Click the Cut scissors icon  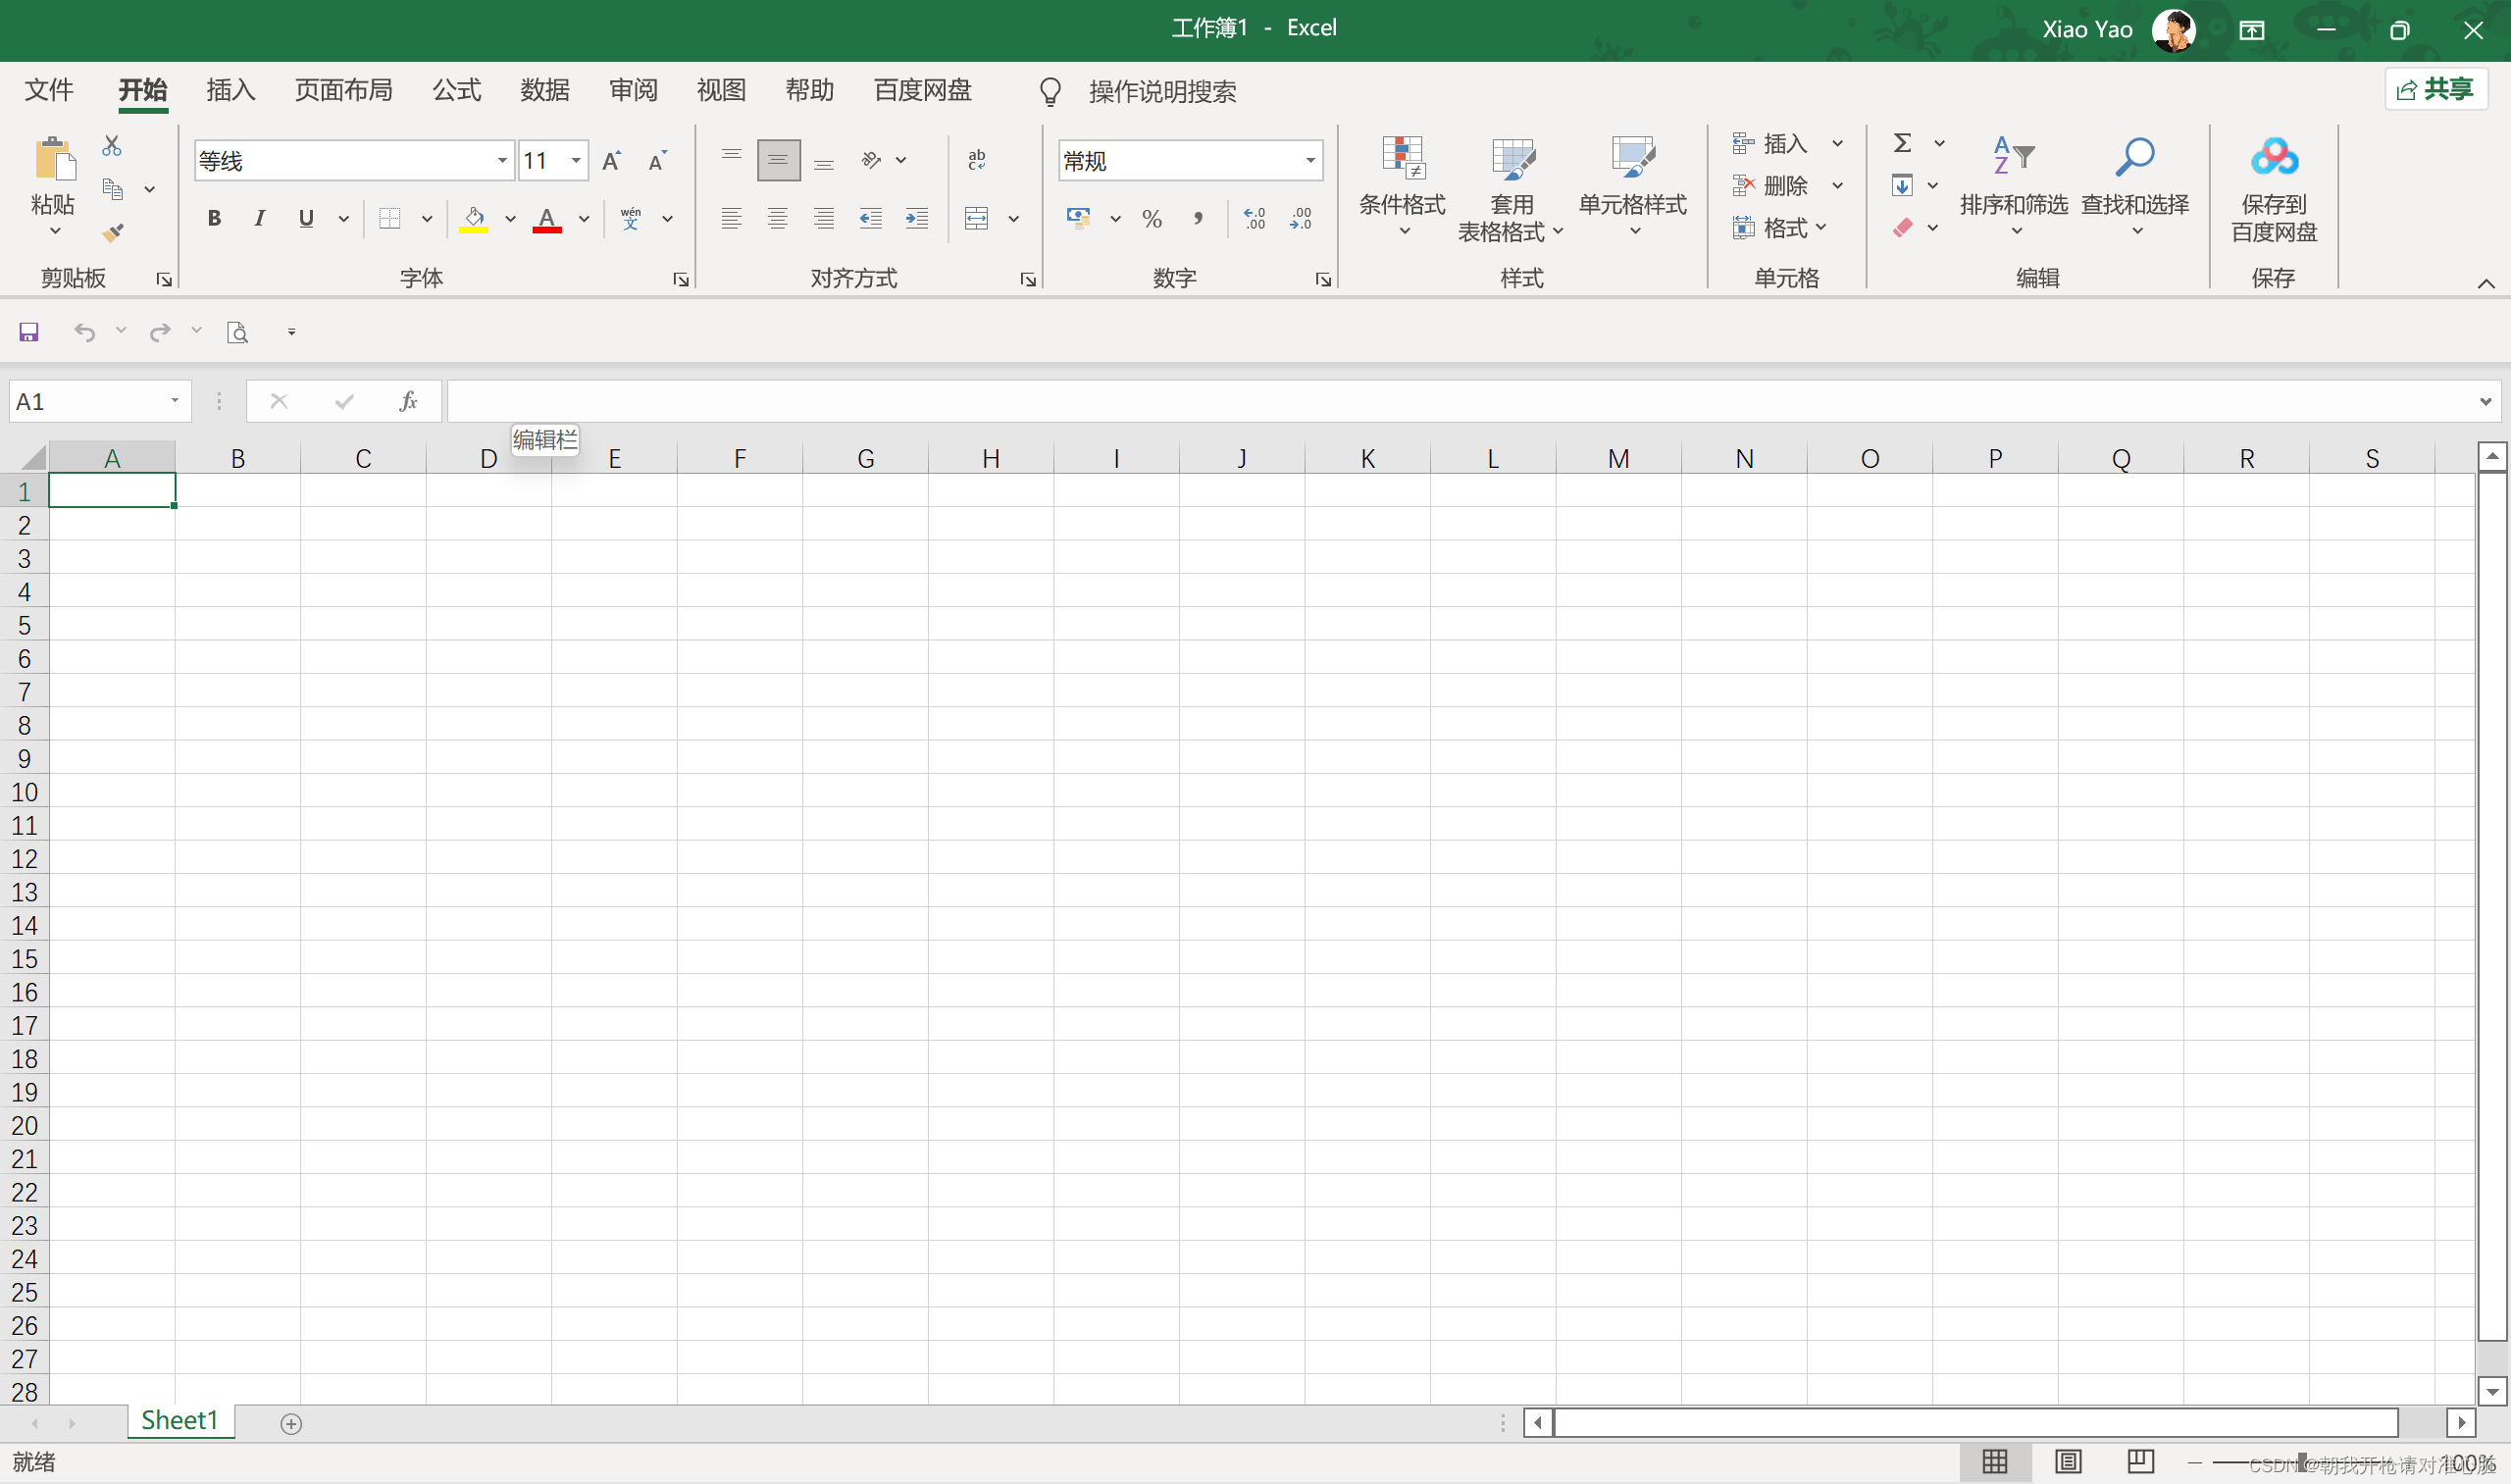click(112, 146)
